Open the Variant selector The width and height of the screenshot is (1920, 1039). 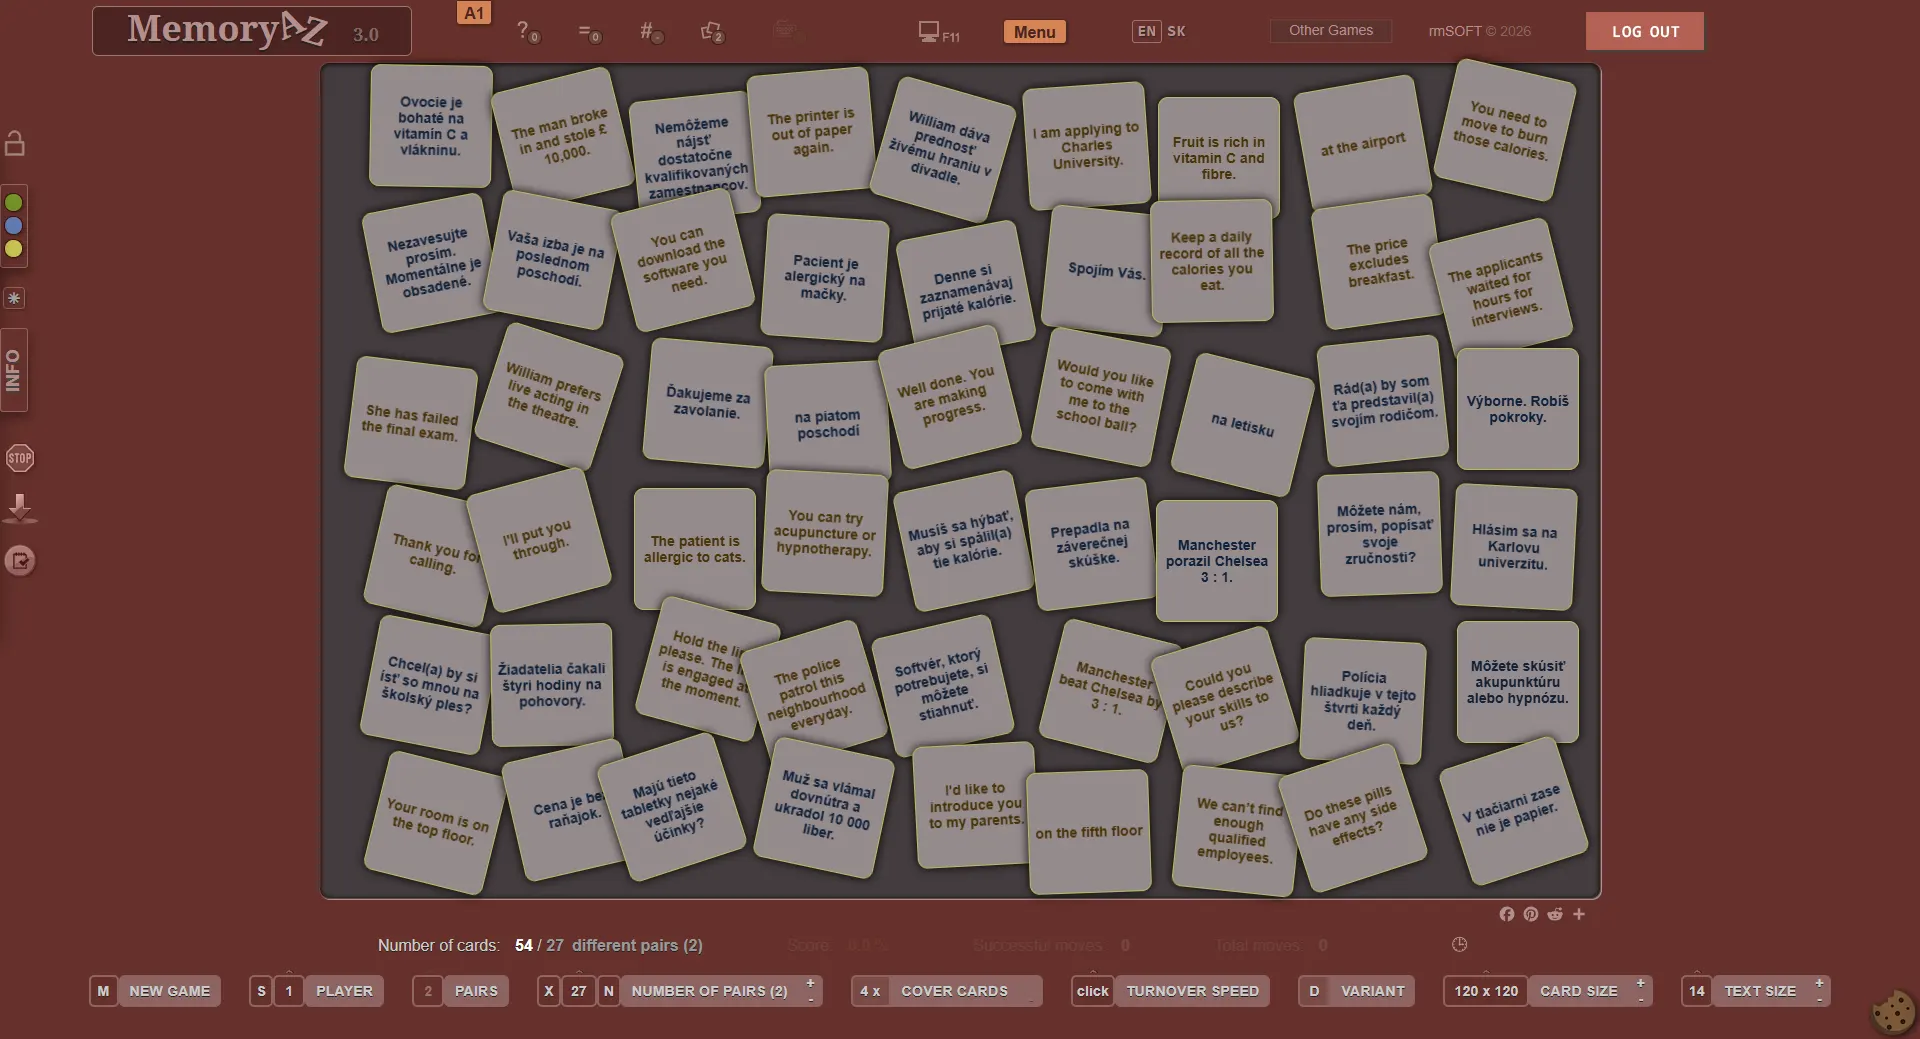1372,991
